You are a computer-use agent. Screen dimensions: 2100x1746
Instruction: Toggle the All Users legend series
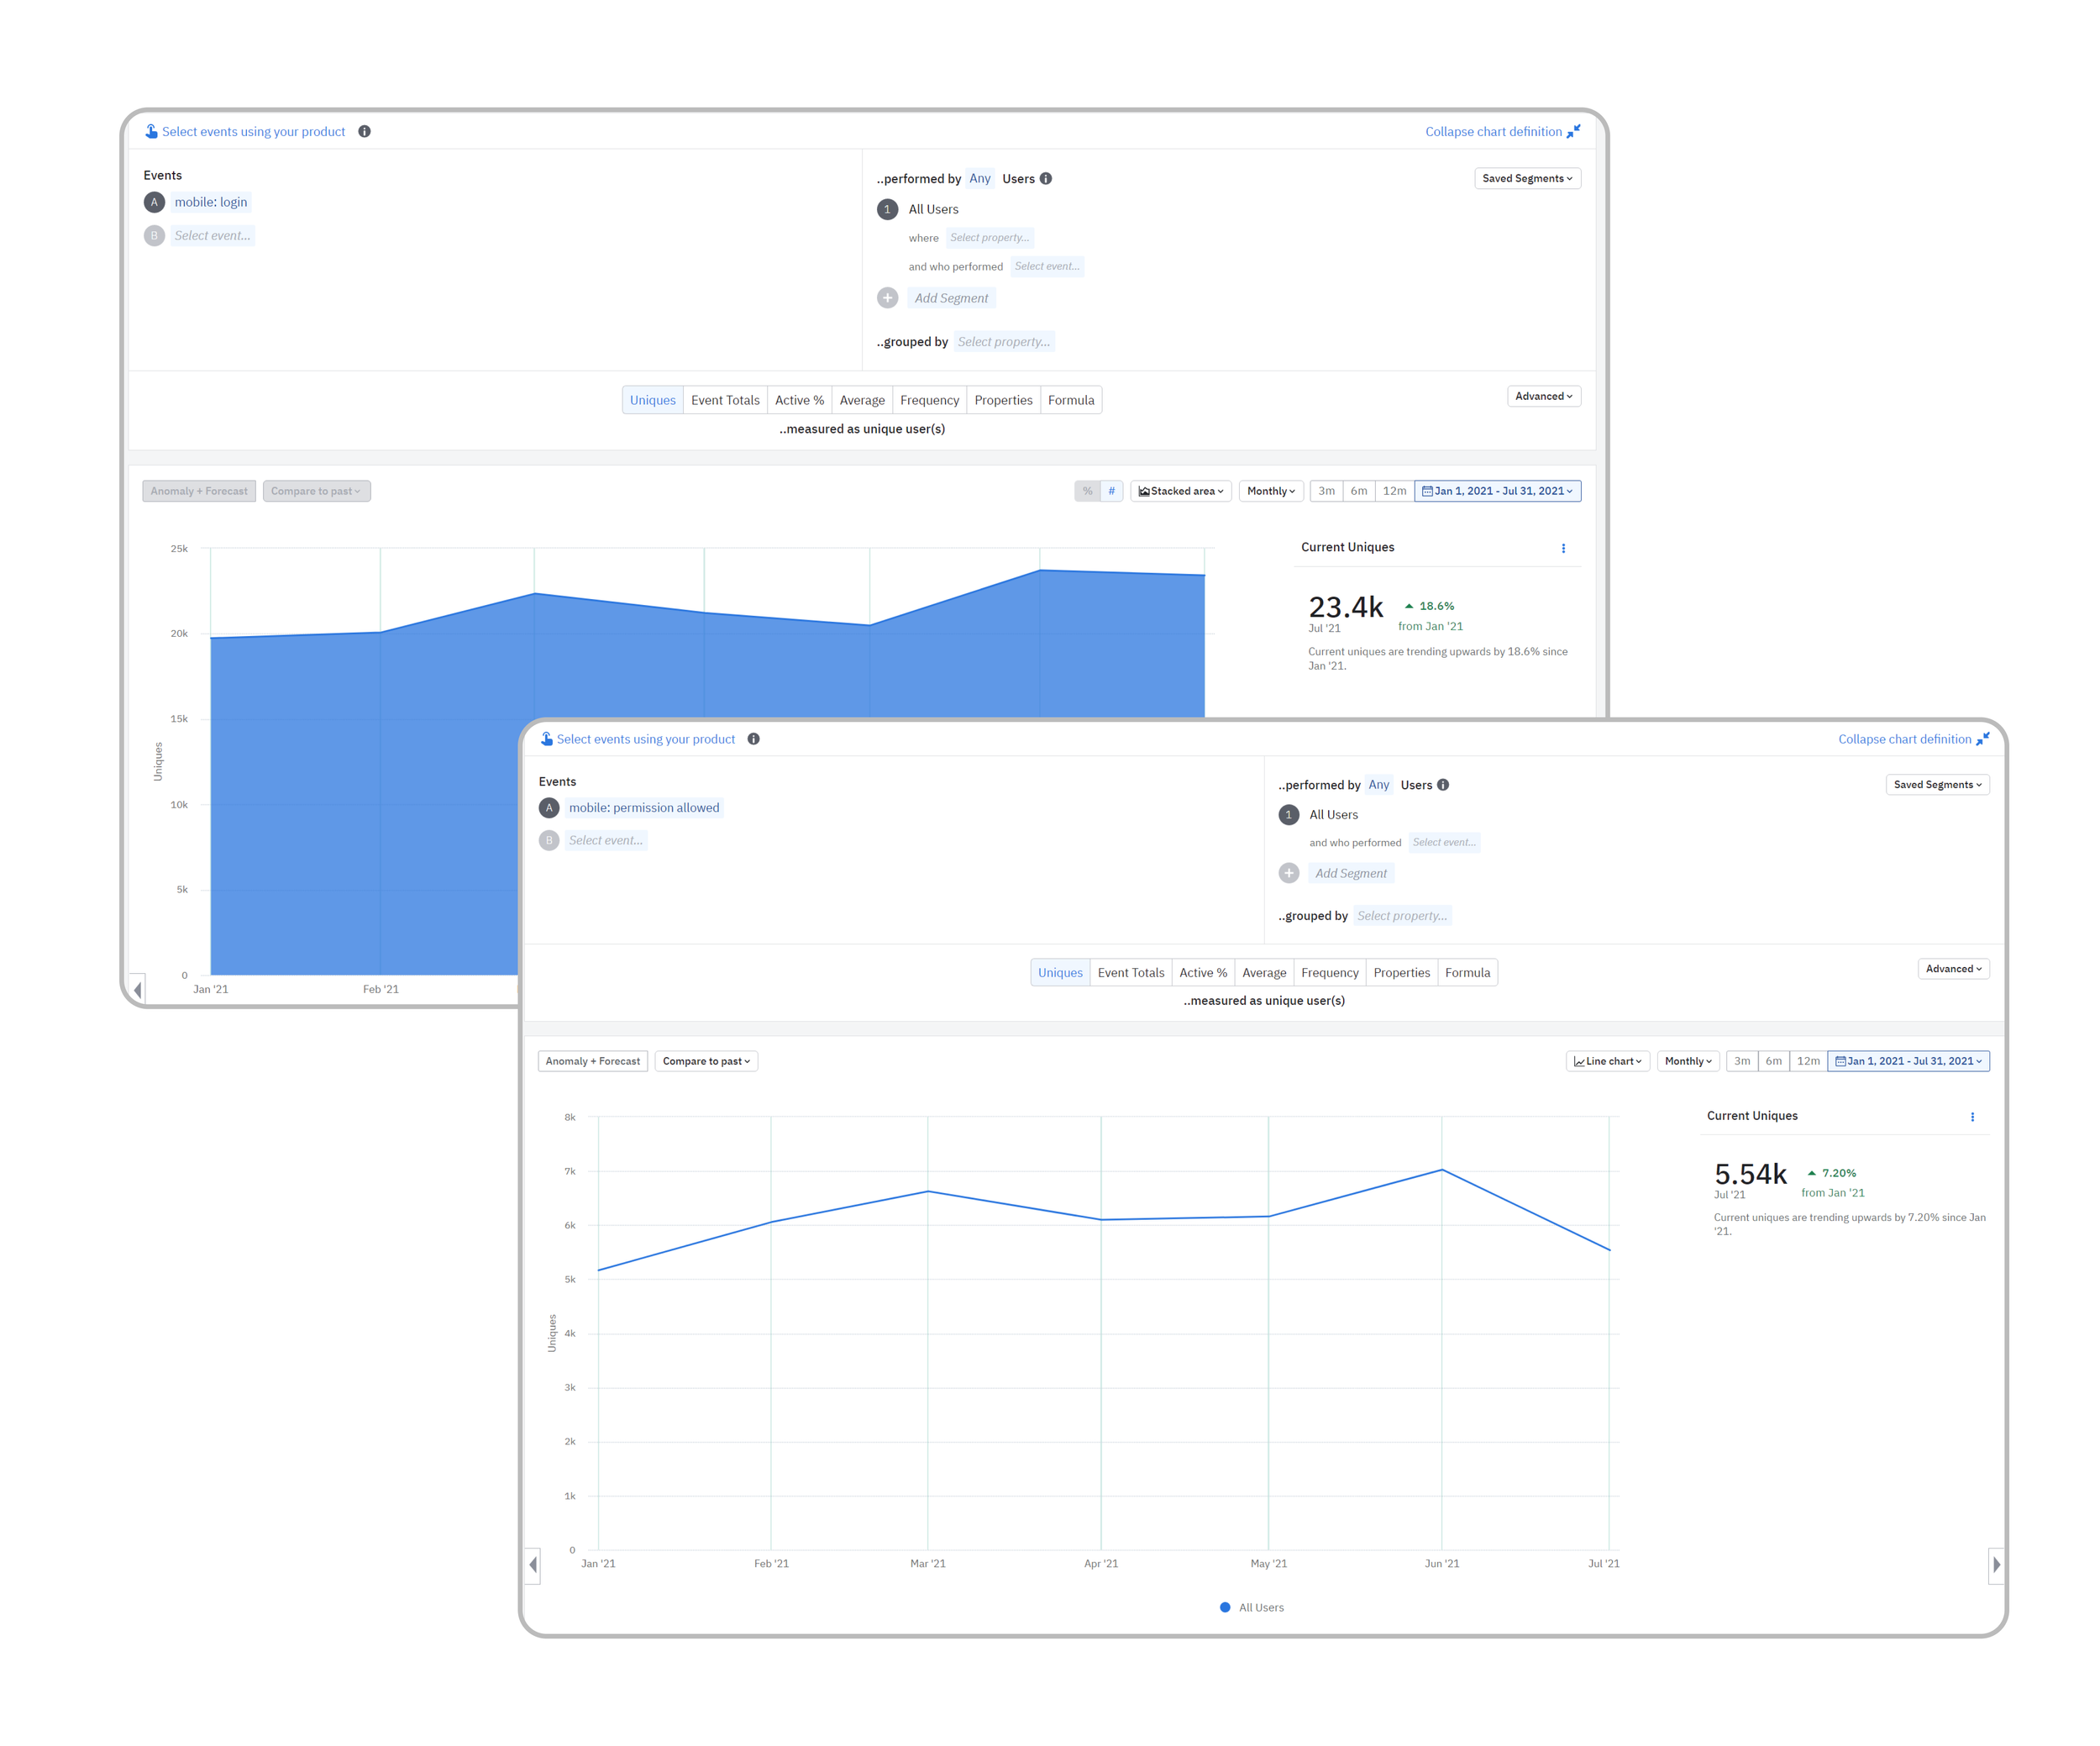pyautogui.click(x=1260, y=1607)
